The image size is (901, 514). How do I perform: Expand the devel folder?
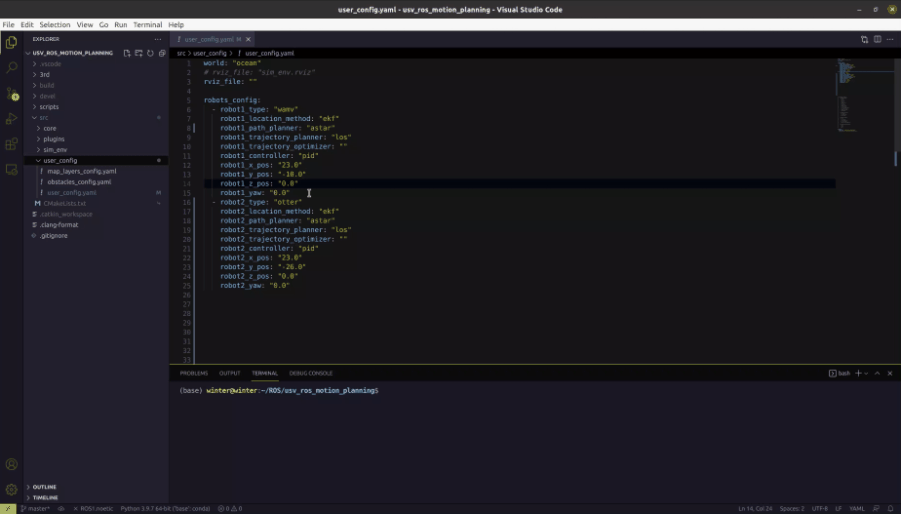click(x=47, y=96)
